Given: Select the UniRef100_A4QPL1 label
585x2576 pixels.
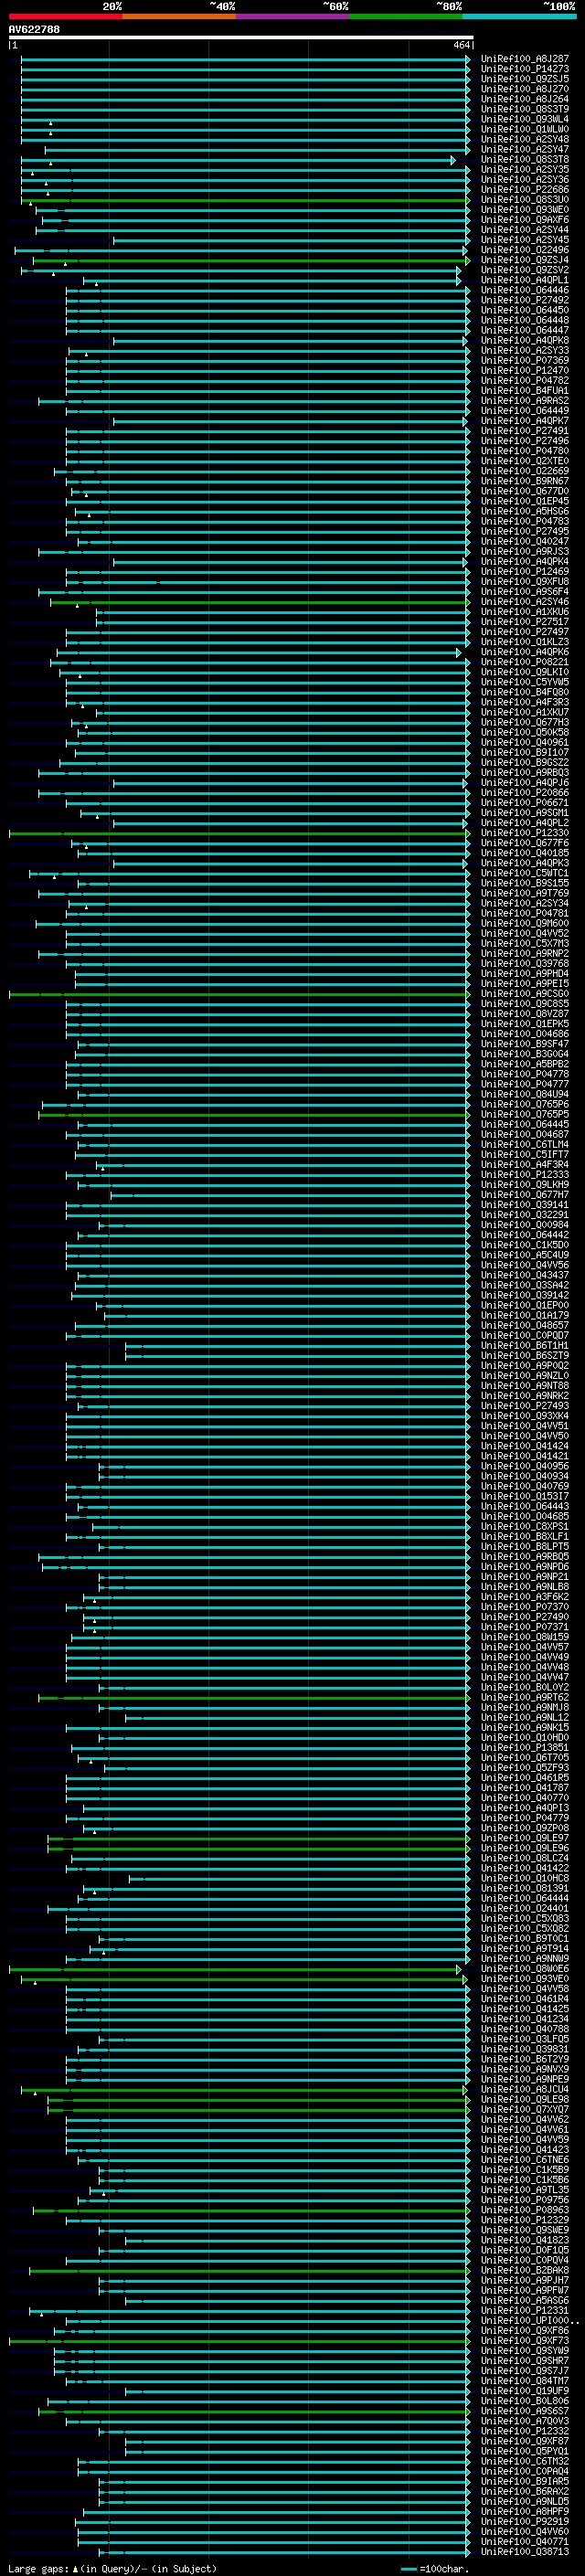Looking at the screenshot, I should click(525, 280).
